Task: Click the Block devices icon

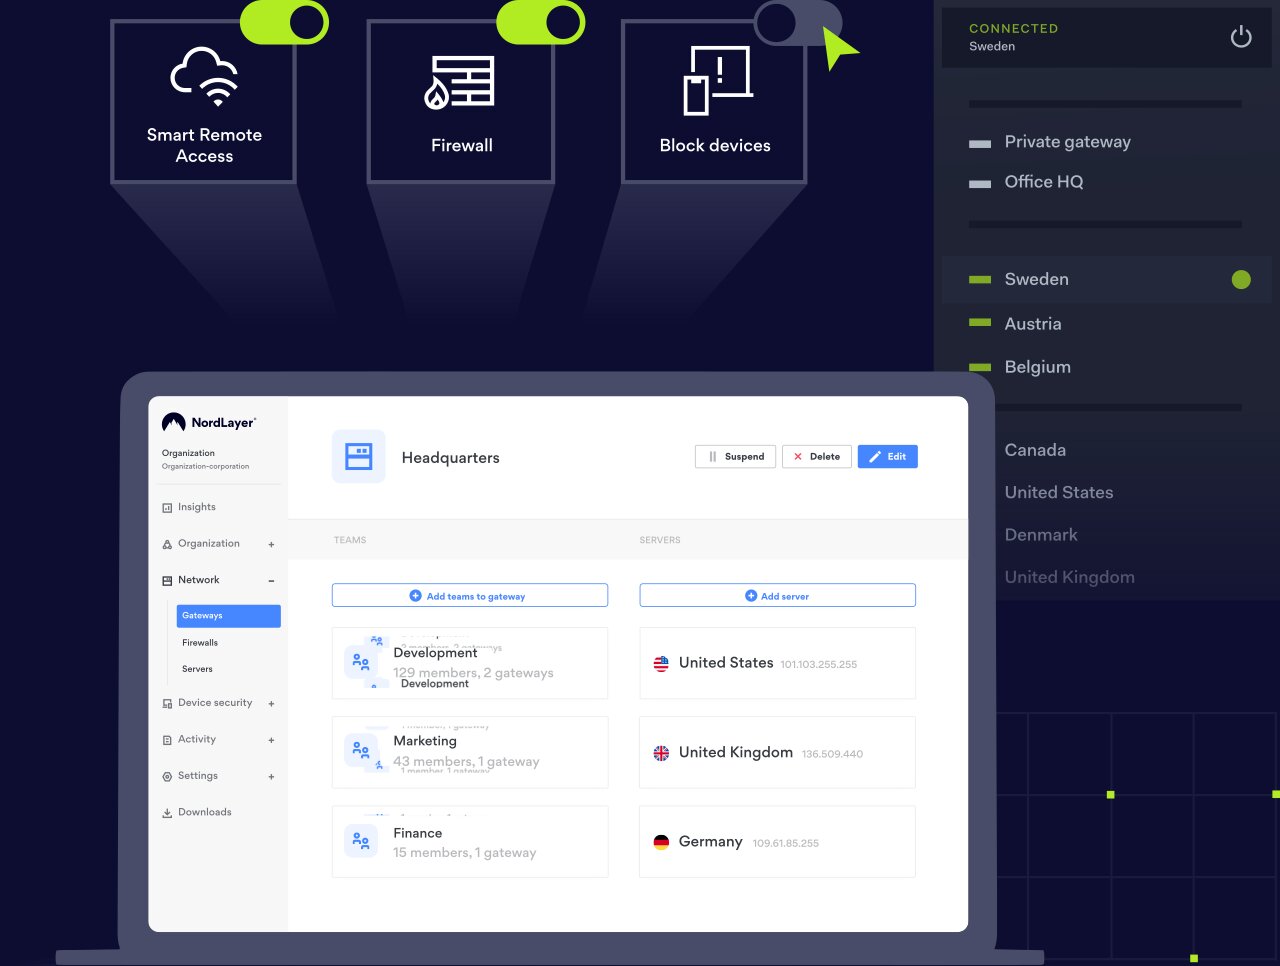Action: 718,80
